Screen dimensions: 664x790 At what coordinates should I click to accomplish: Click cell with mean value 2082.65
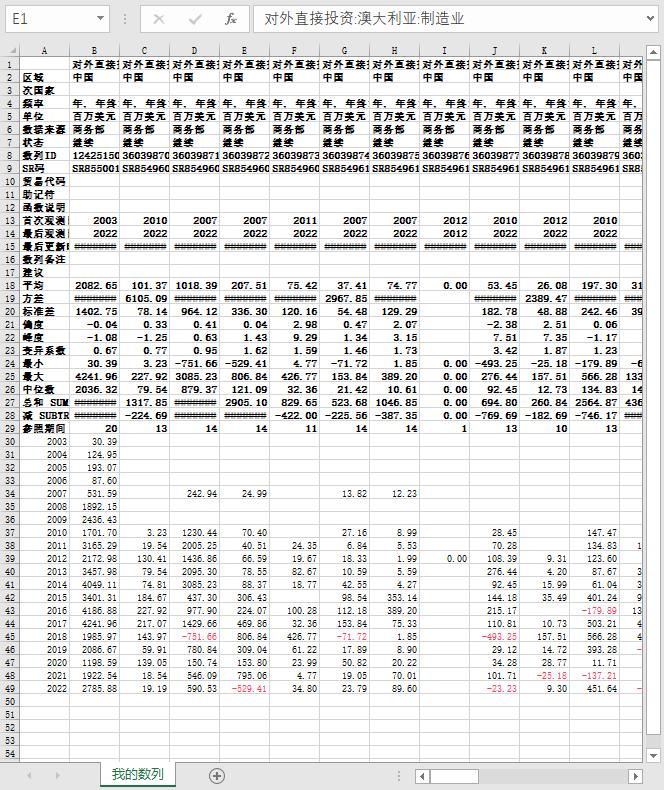point(94,286)
